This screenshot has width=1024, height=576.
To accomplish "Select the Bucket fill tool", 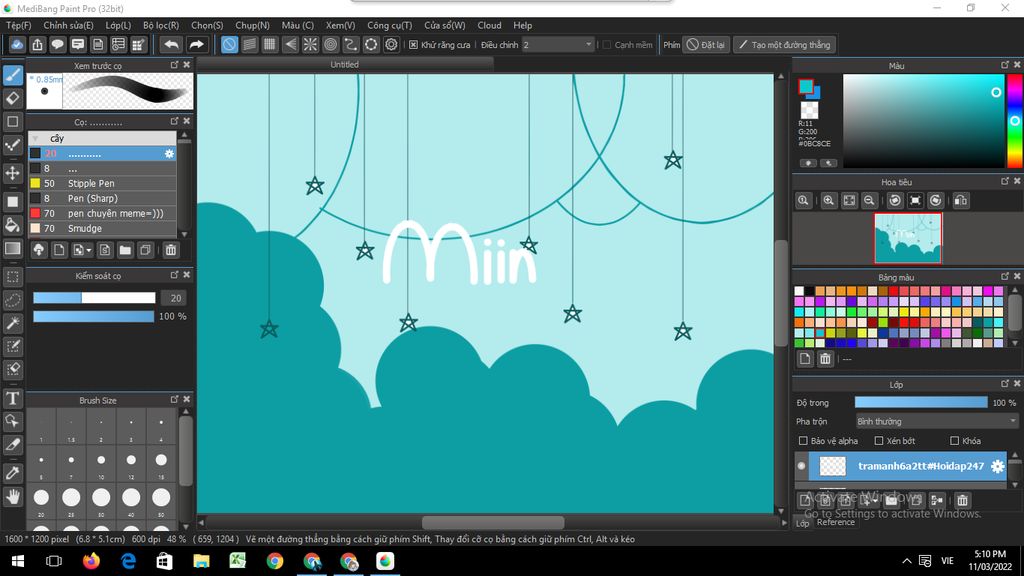I will pos(12,225).
